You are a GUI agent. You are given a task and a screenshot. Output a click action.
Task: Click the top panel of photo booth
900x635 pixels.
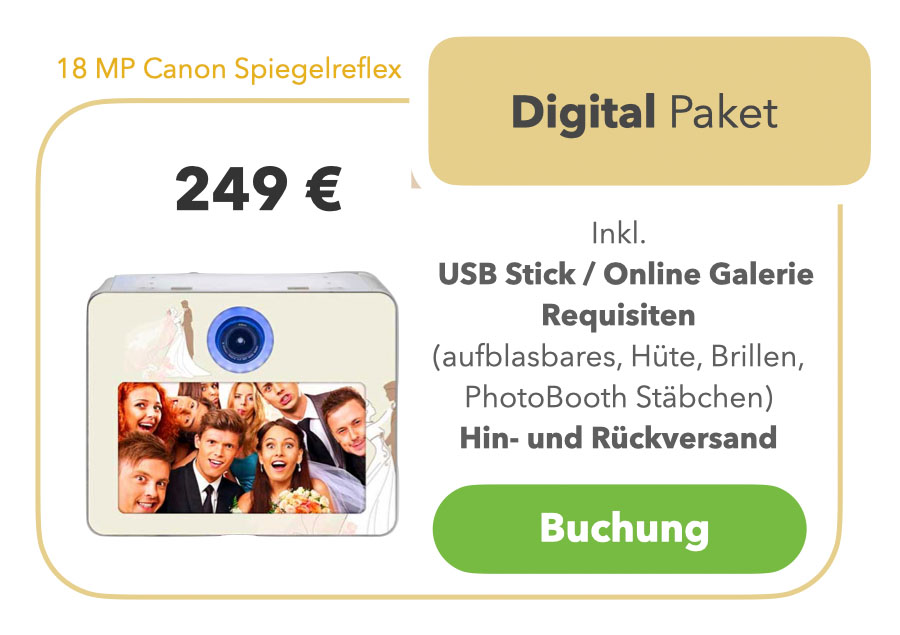coord(242,282)
